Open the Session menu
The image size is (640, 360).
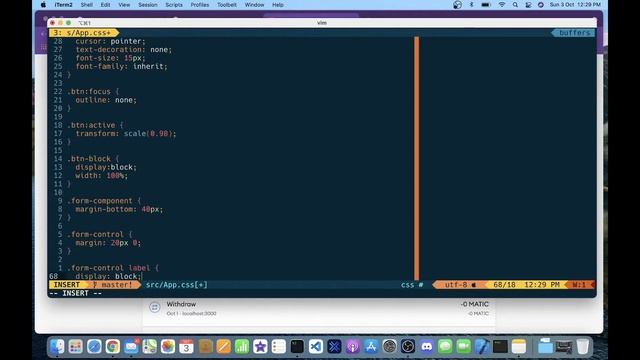tap(148, 5)
